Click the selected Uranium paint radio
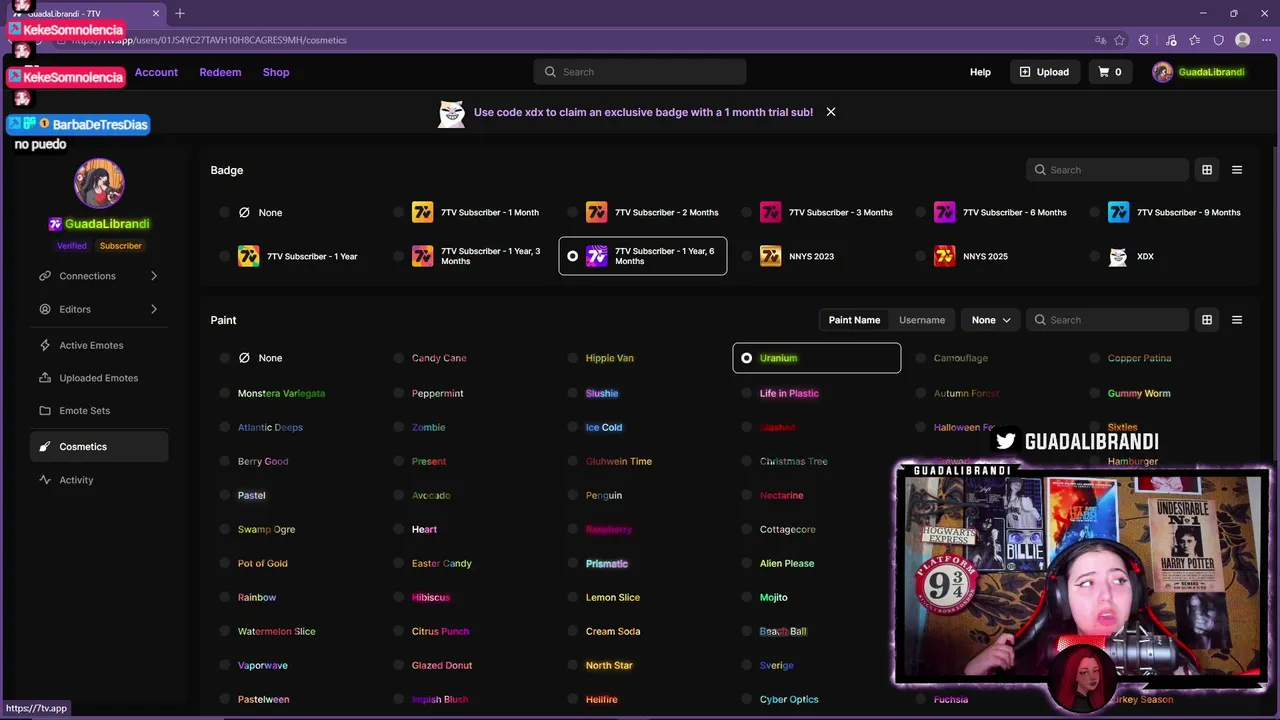The width and height of the screenshot is (1280, 720). (747, 358)
